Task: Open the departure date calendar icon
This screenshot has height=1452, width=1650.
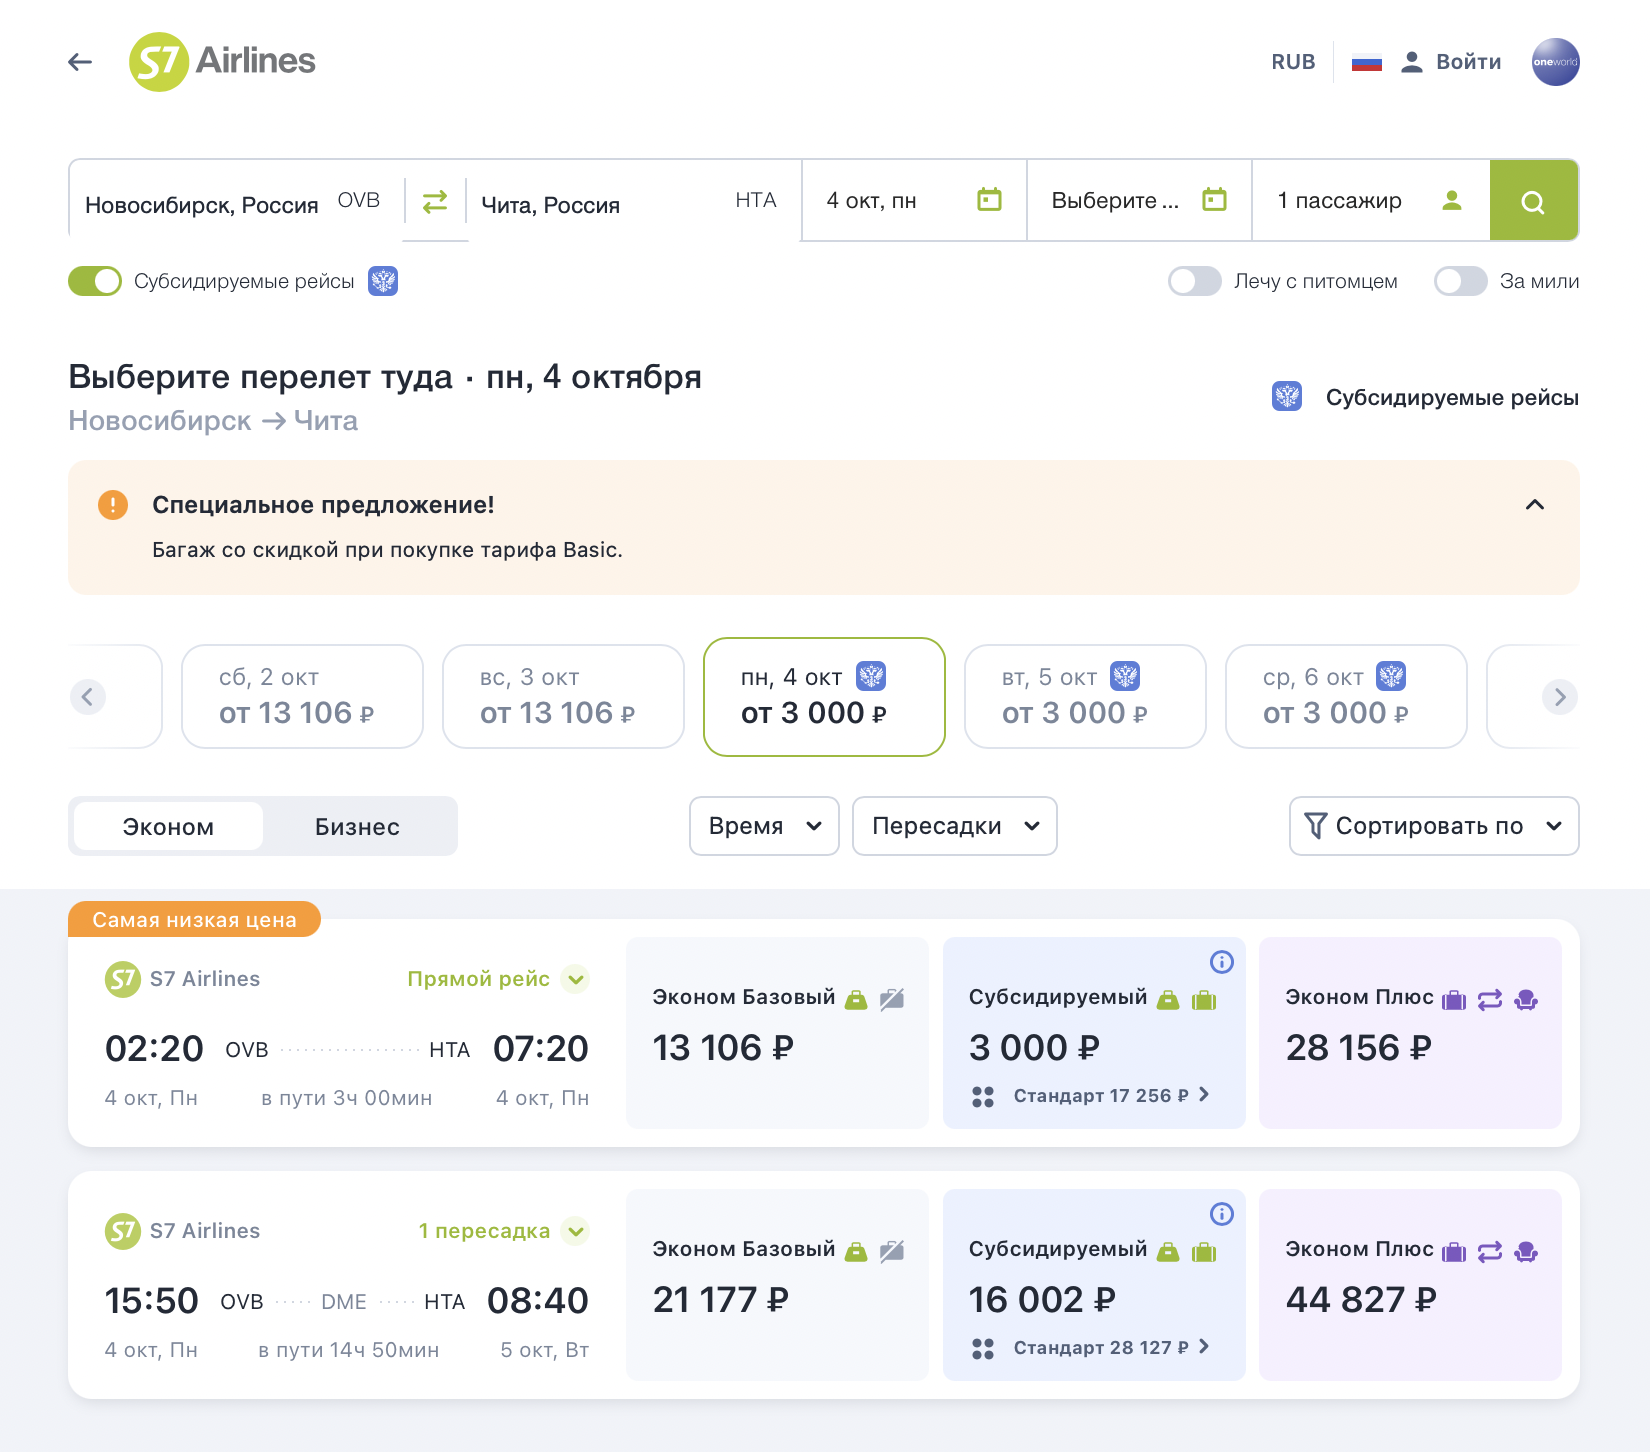Action: [989, 200]
